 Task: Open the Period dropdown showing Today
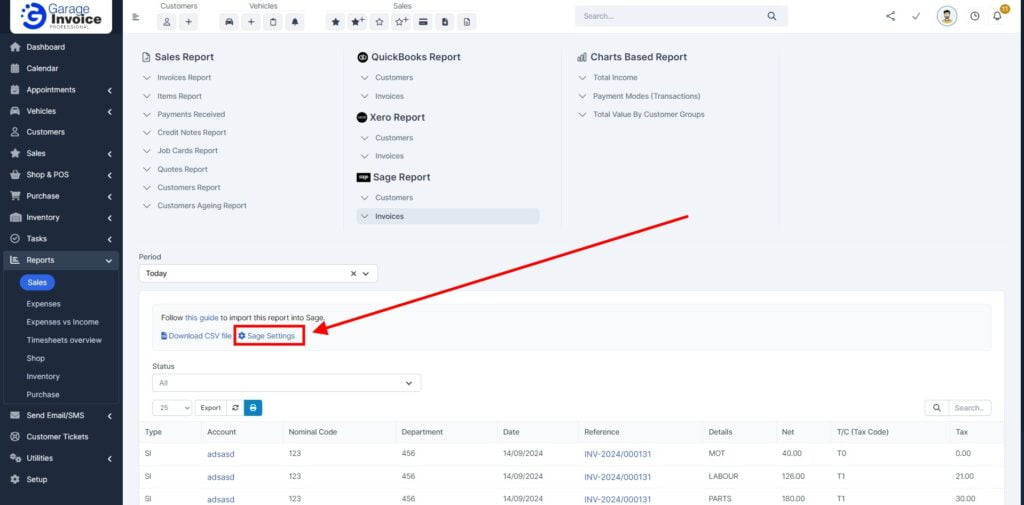(x=258, y=274)
